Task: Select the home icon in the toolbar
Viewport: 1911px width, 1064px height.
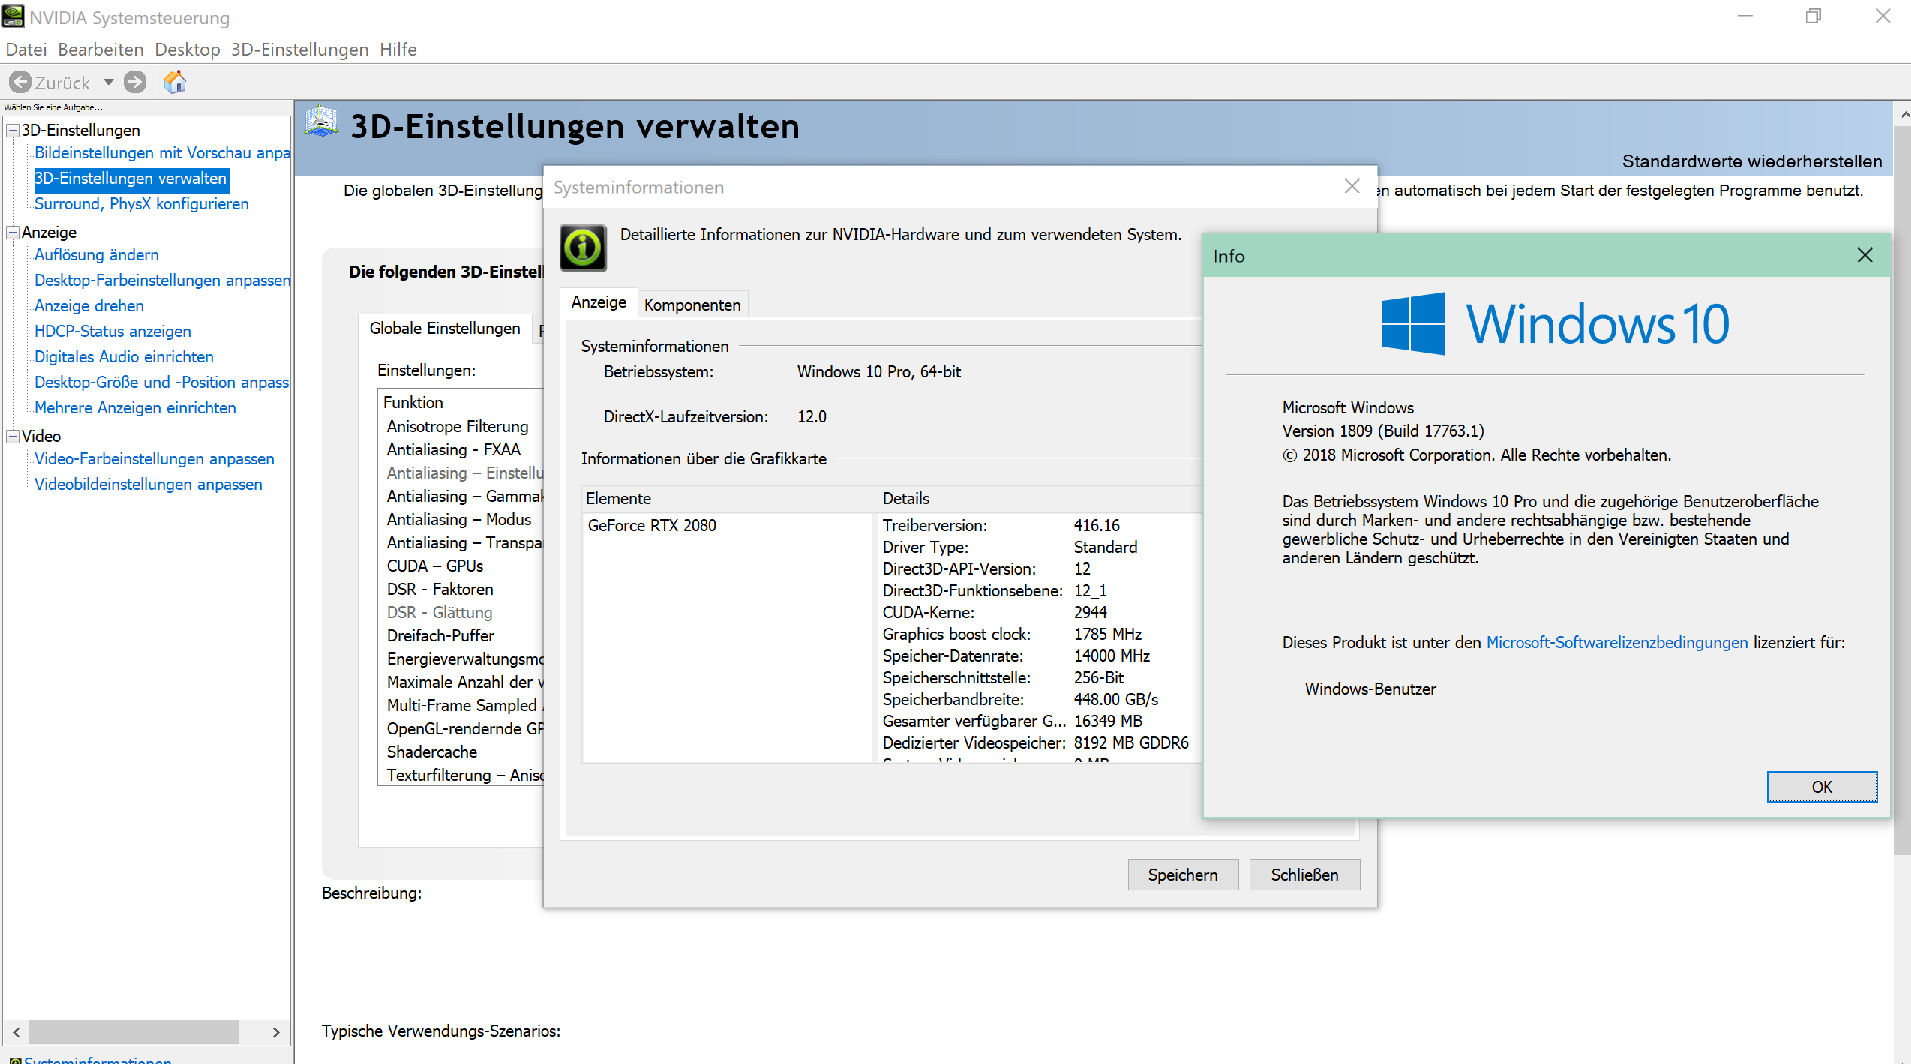Action: tap(175, 82)
